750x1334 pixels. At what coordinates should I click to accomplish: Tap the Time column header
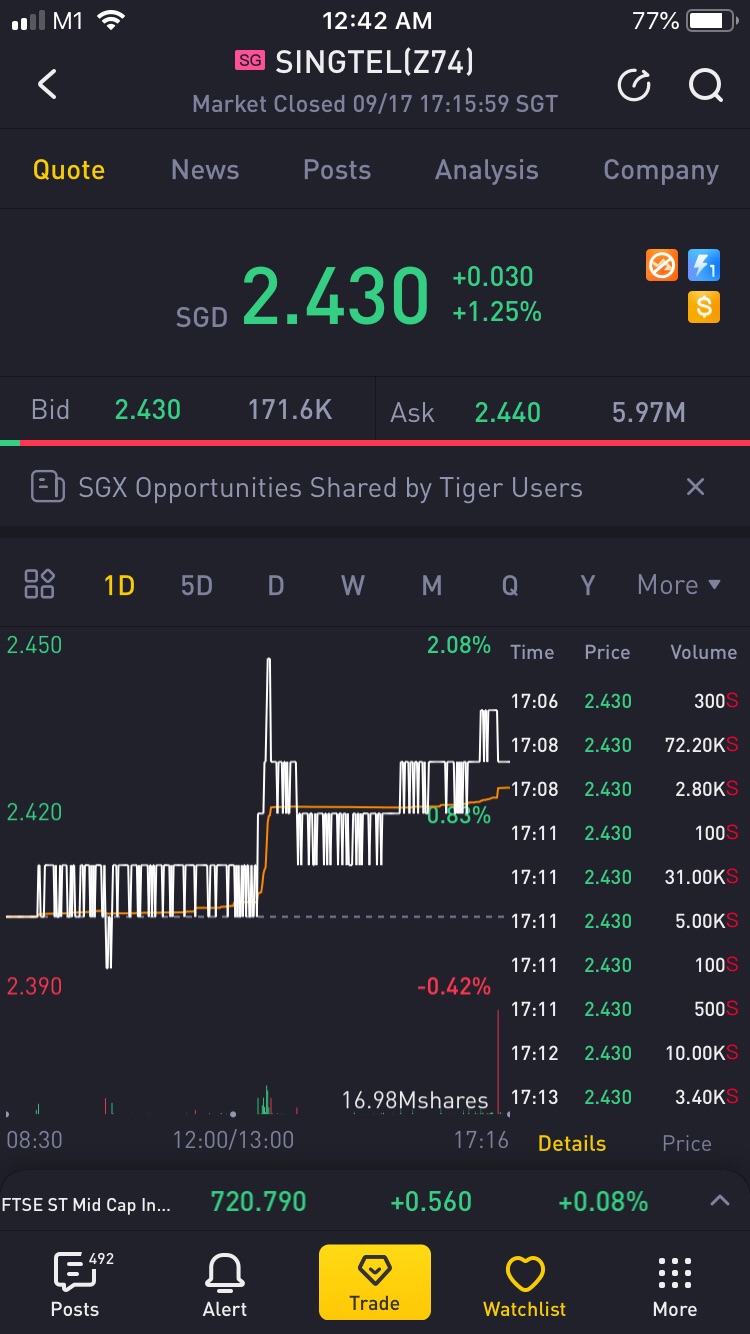pos(532,652)
